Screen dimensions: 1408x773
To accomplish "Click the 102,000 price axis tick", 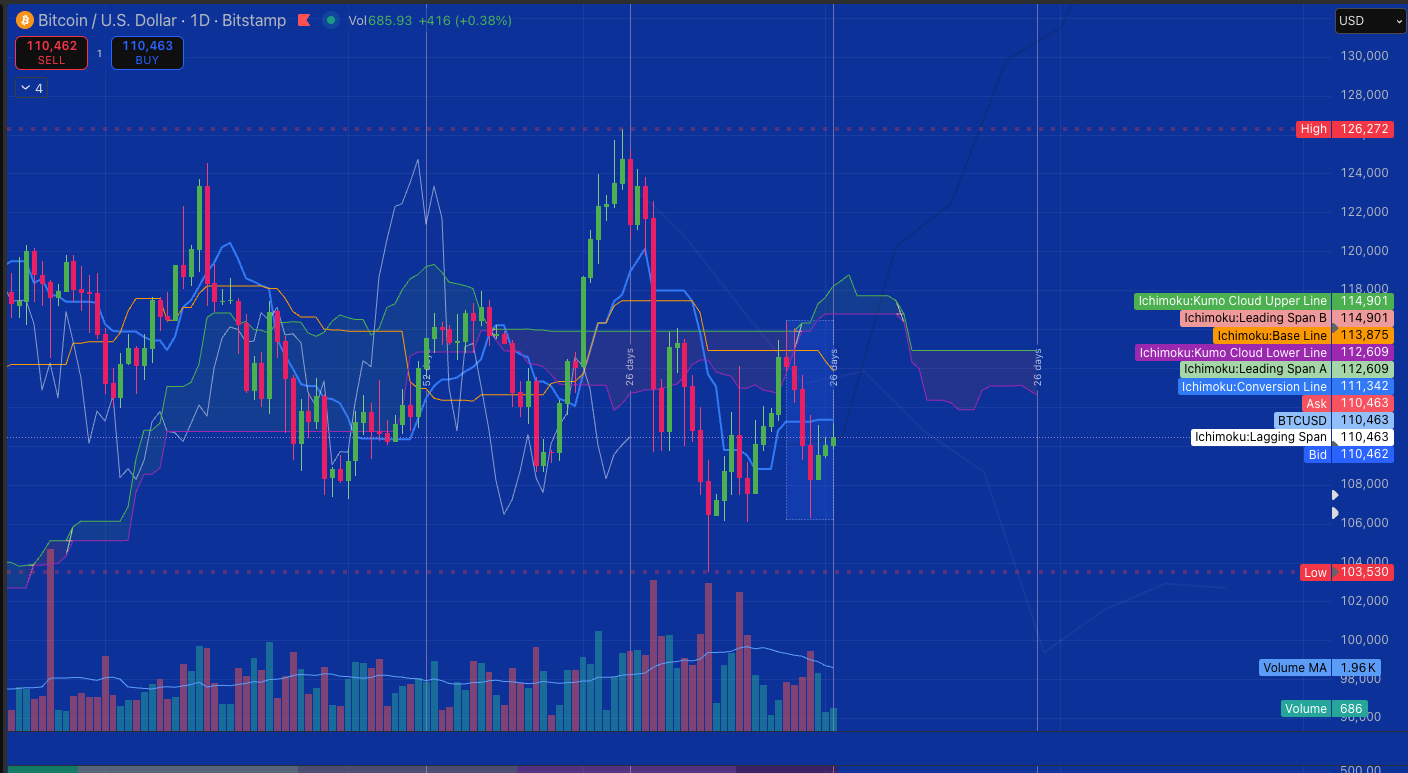I will [1364, 601].
